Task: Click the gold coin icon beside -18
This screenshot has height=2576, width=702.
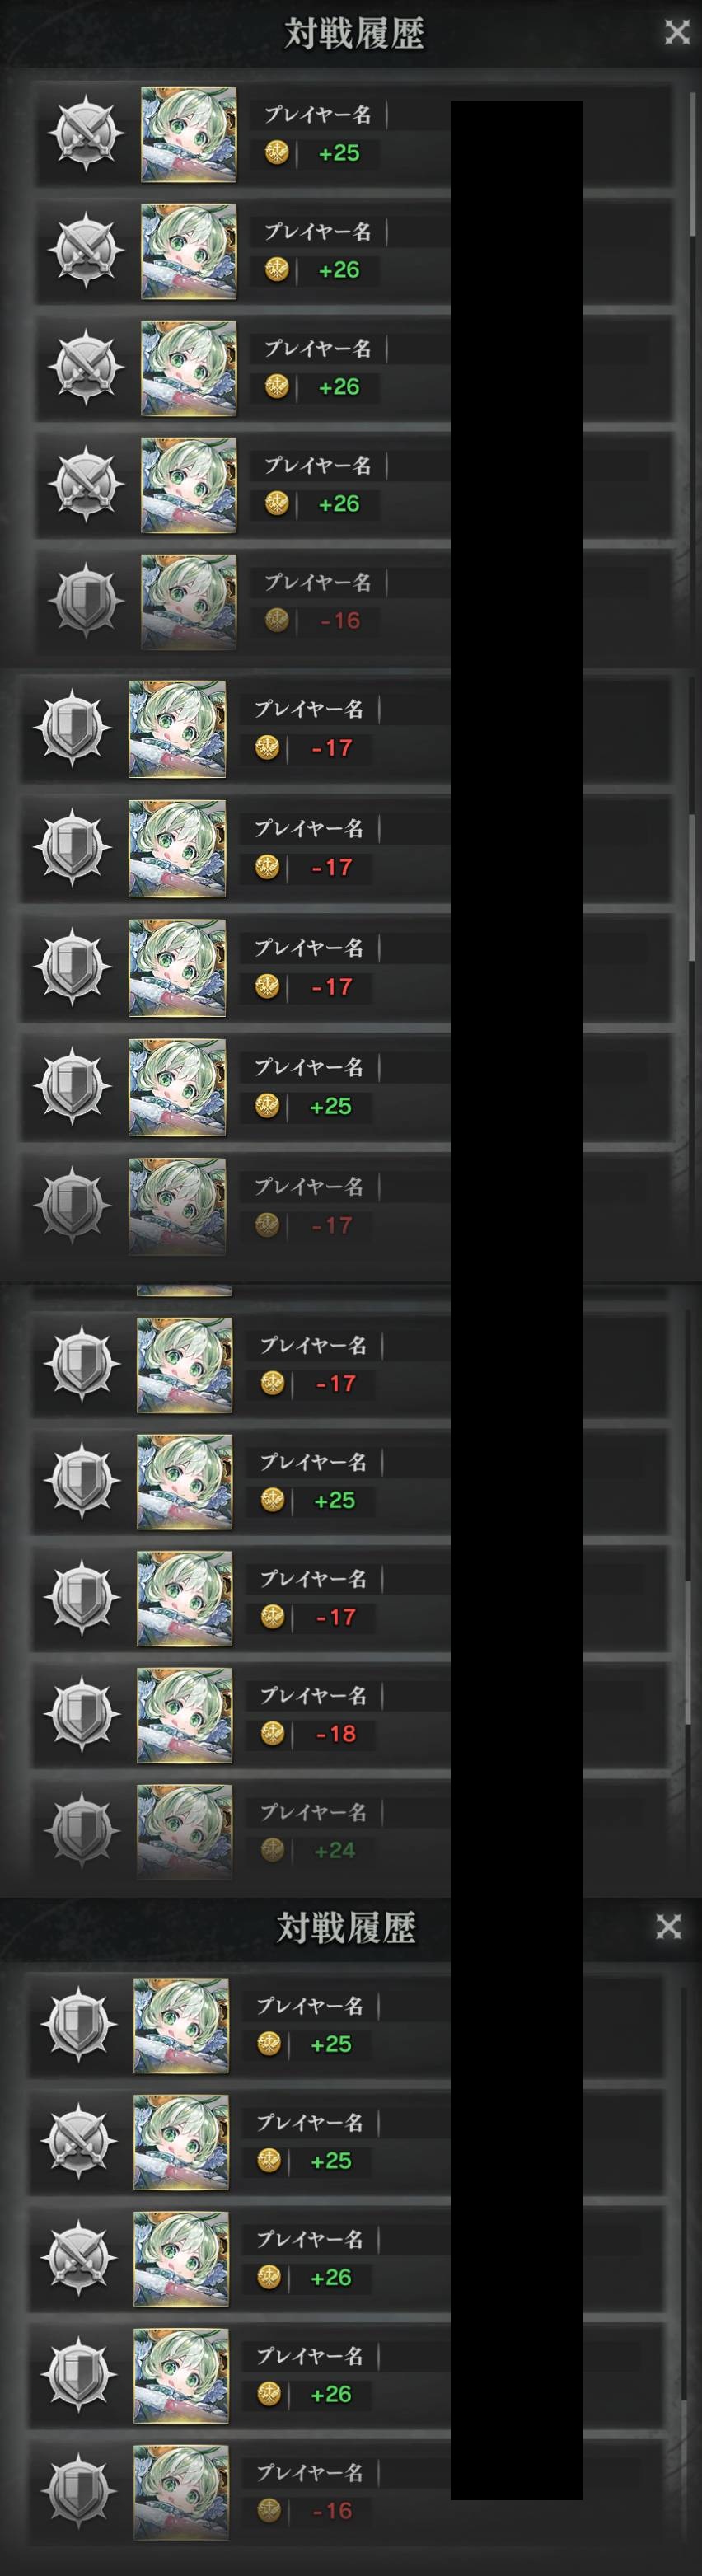Action: click(x=272, y=1733)
